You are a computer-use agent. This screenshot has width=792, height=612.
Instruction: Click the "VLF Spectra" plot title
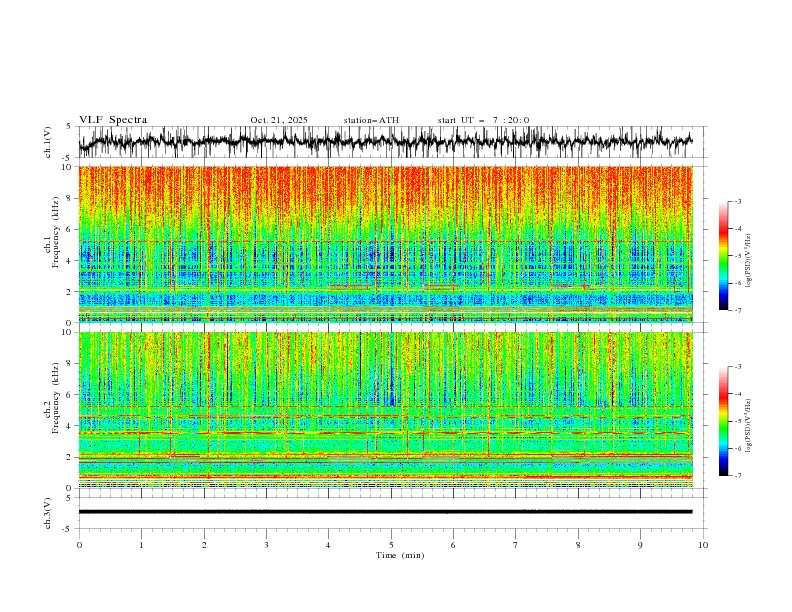point(113,120)
